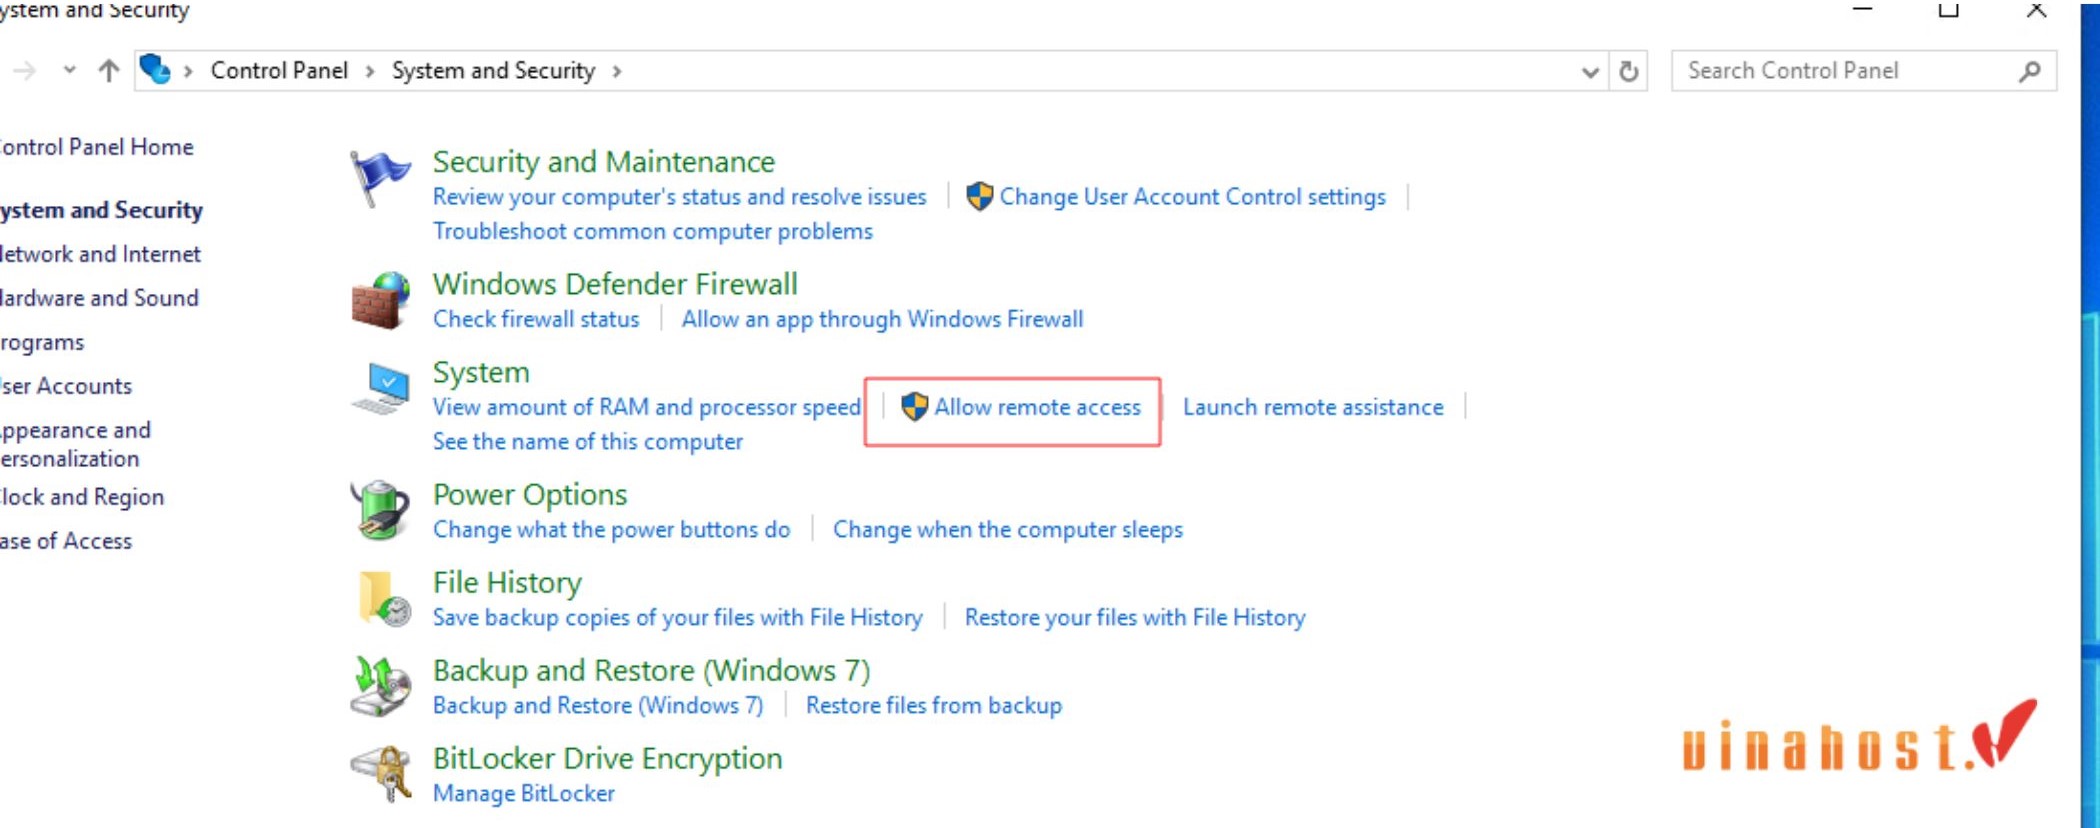Select Hardware and Sound in sidebar
The image size is (2100, 828).
coord(98,298)
